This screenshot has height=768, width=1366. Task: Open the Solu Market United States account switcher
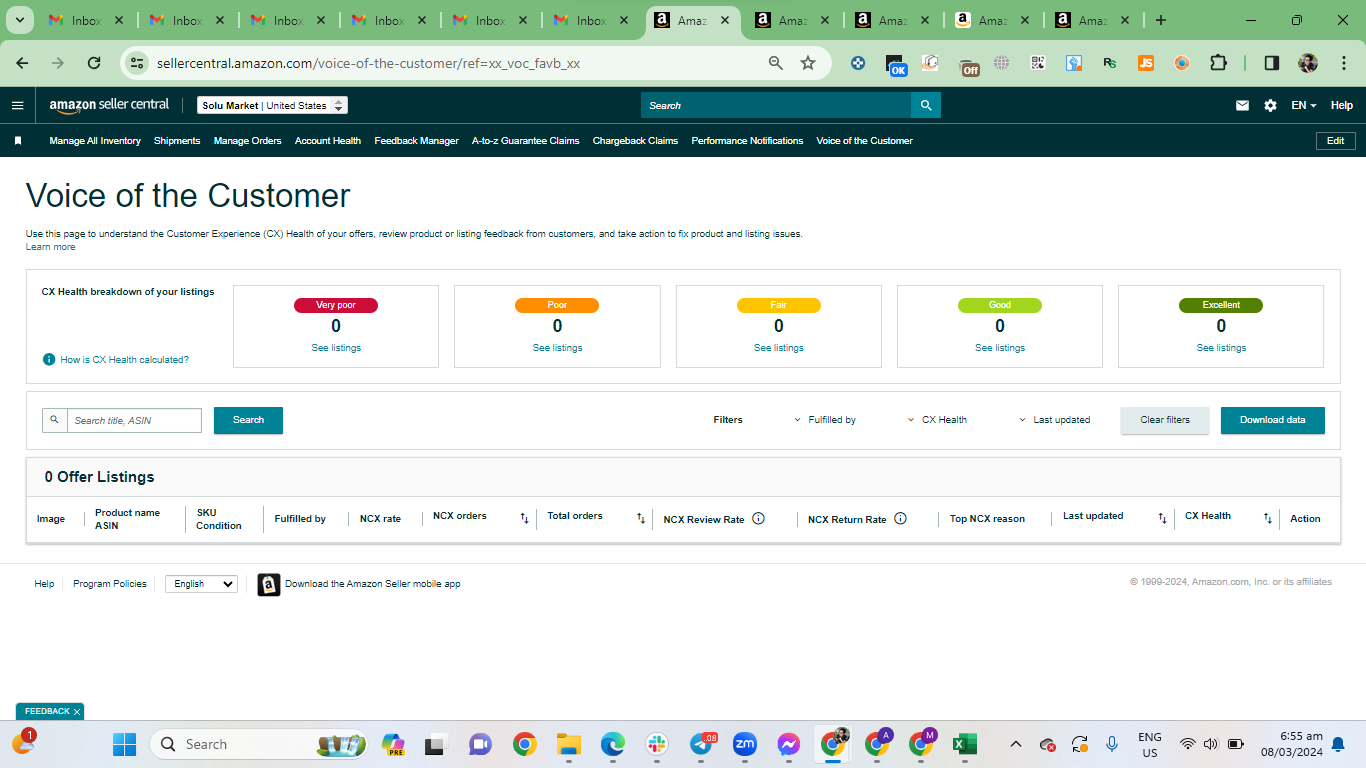[272, 105]
